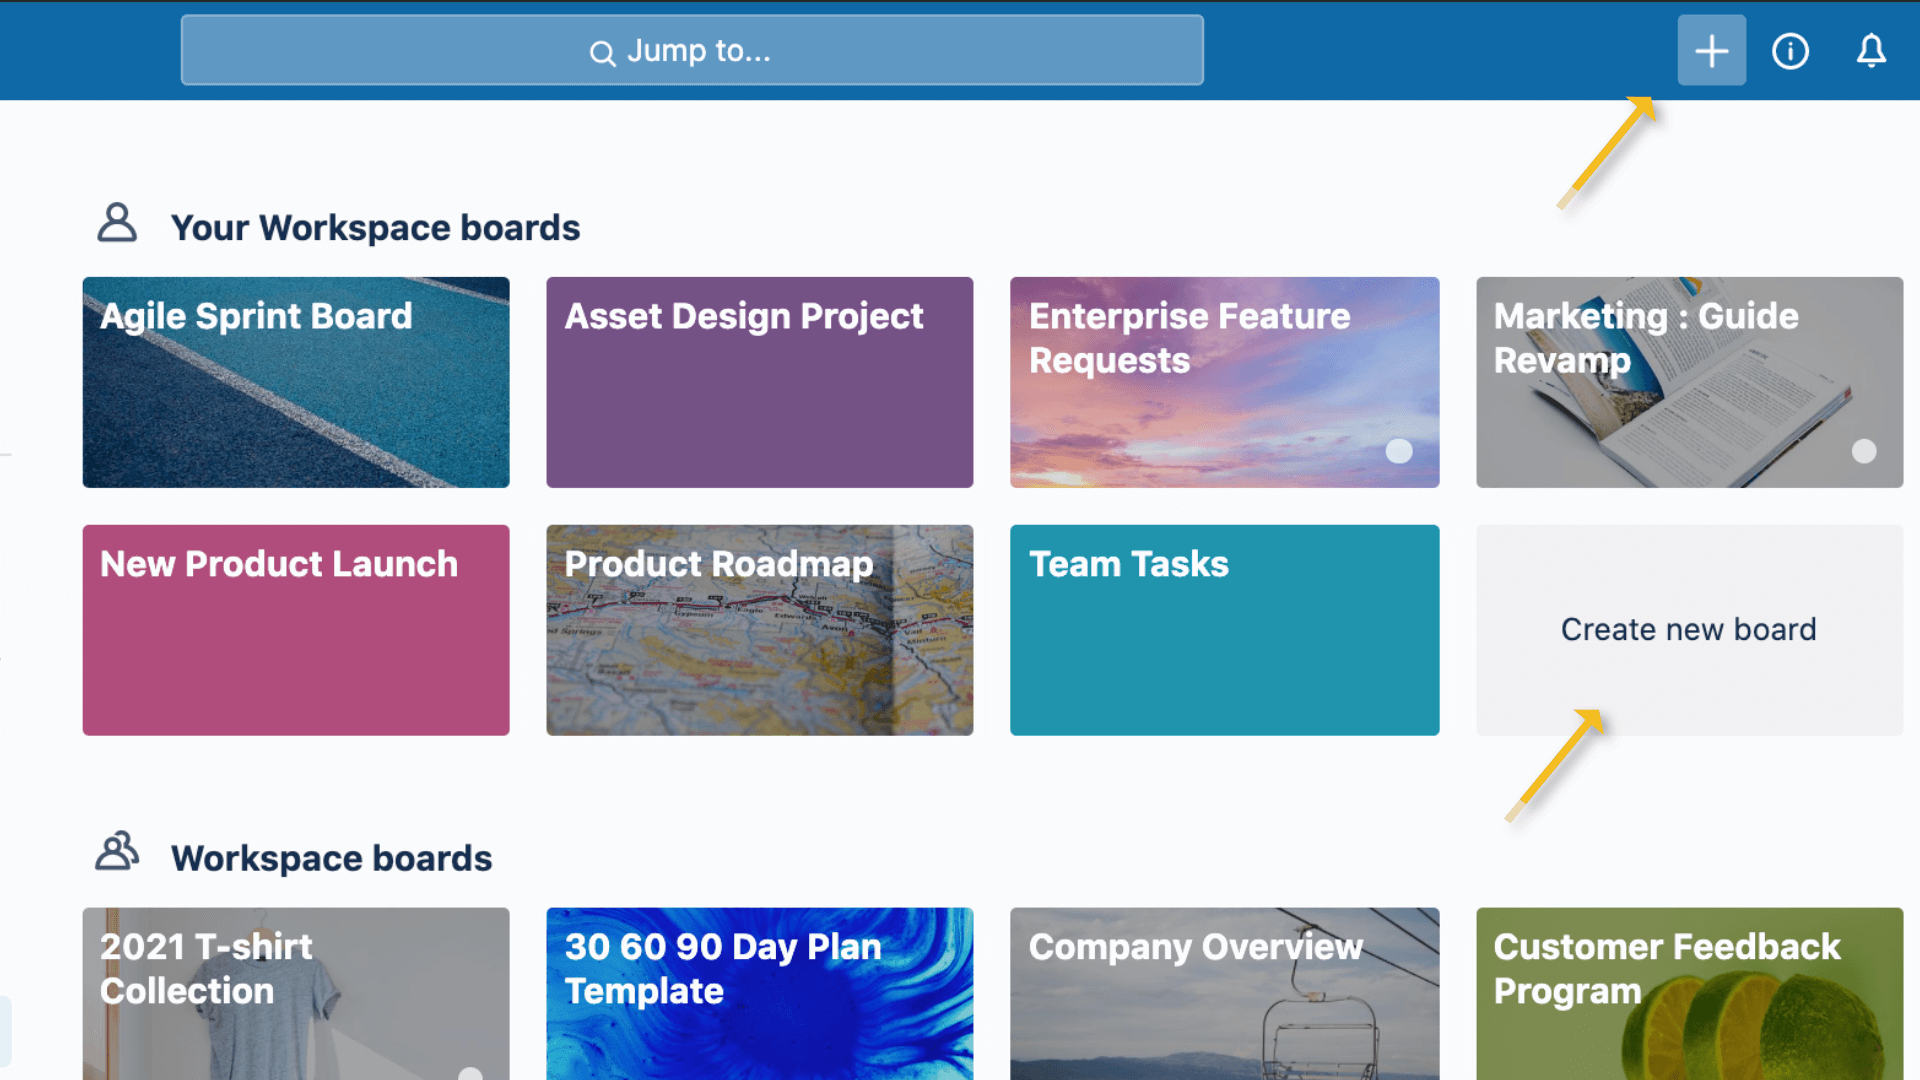Screen dimensions: 1920x1080
Task: Open the Agile Sprint Board
Action: pyautogui.click(x=295, y=381)
